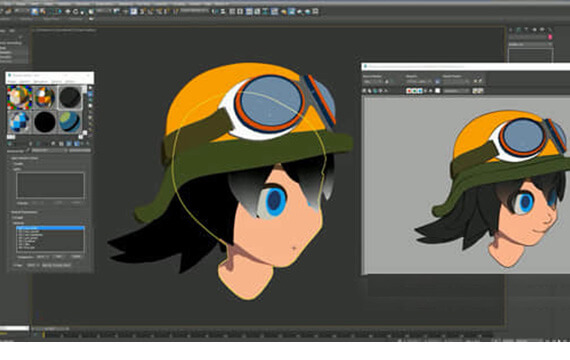Click Save Image icon in render window

point(364,91)
